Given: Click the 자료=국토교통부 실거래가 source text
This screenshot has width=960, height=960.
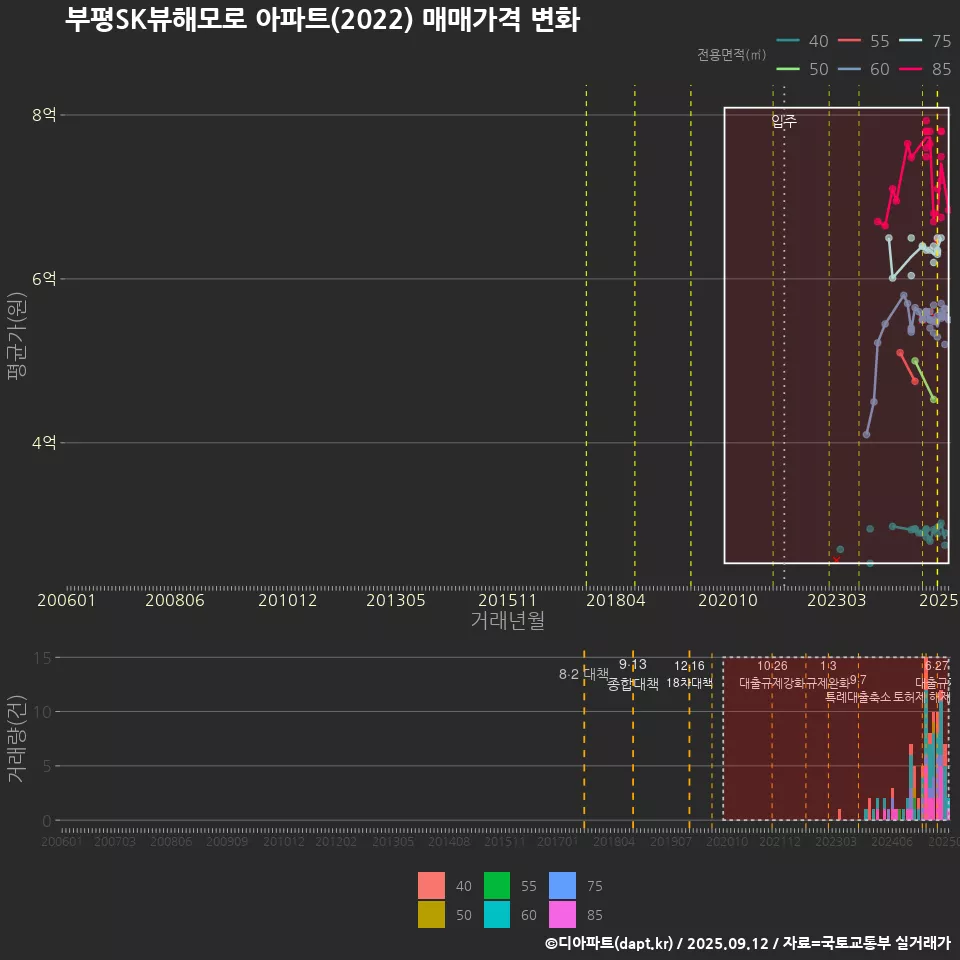Looking at the screenshot, I should click(x=866, y=943).
